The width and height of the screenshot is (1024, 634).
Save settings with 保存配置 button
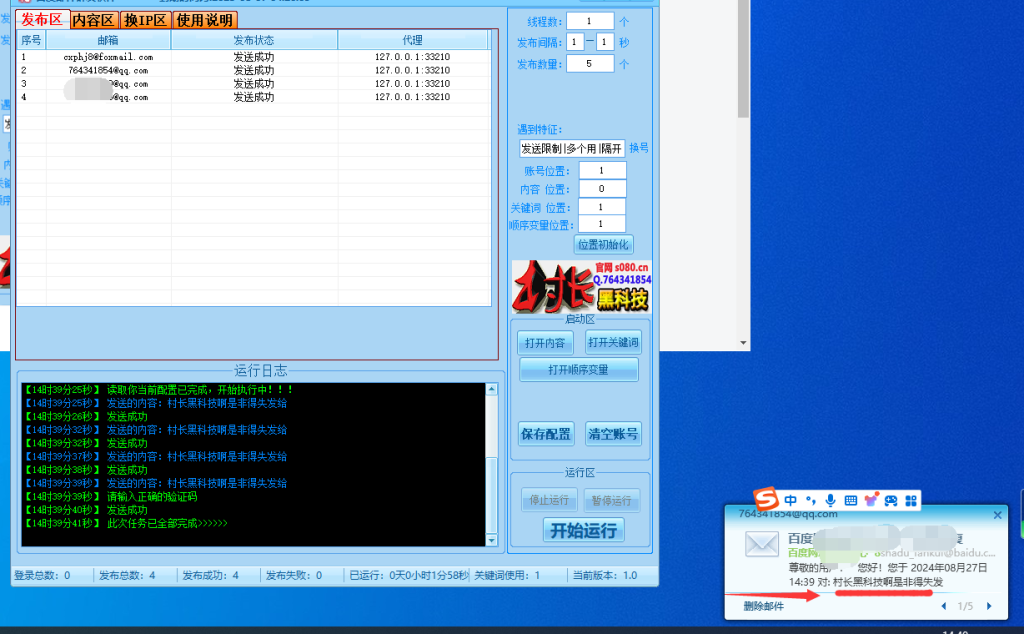click(546, 434)
